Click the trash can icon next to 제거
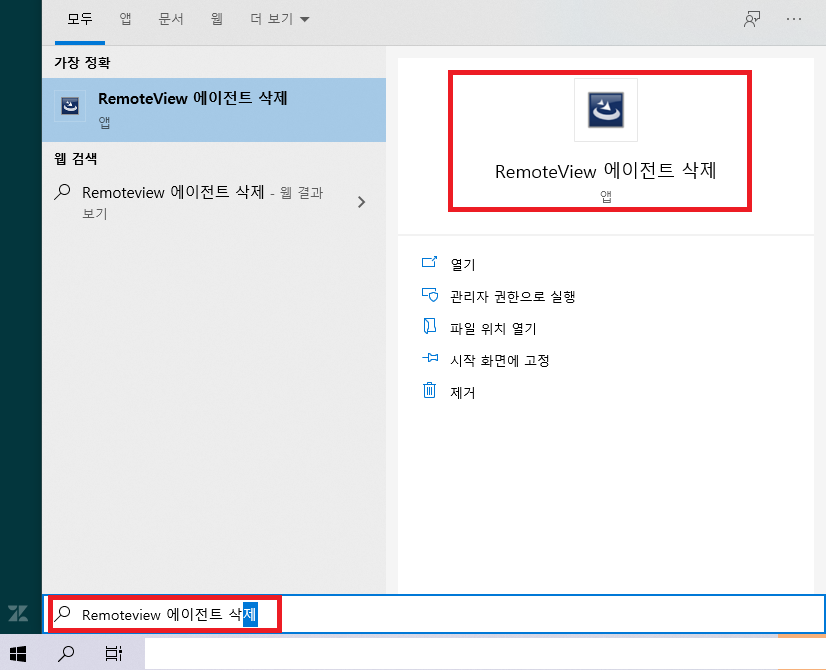The width and height of the screenshot is (826, 670). pyautogui.click(x=429, y=390)
